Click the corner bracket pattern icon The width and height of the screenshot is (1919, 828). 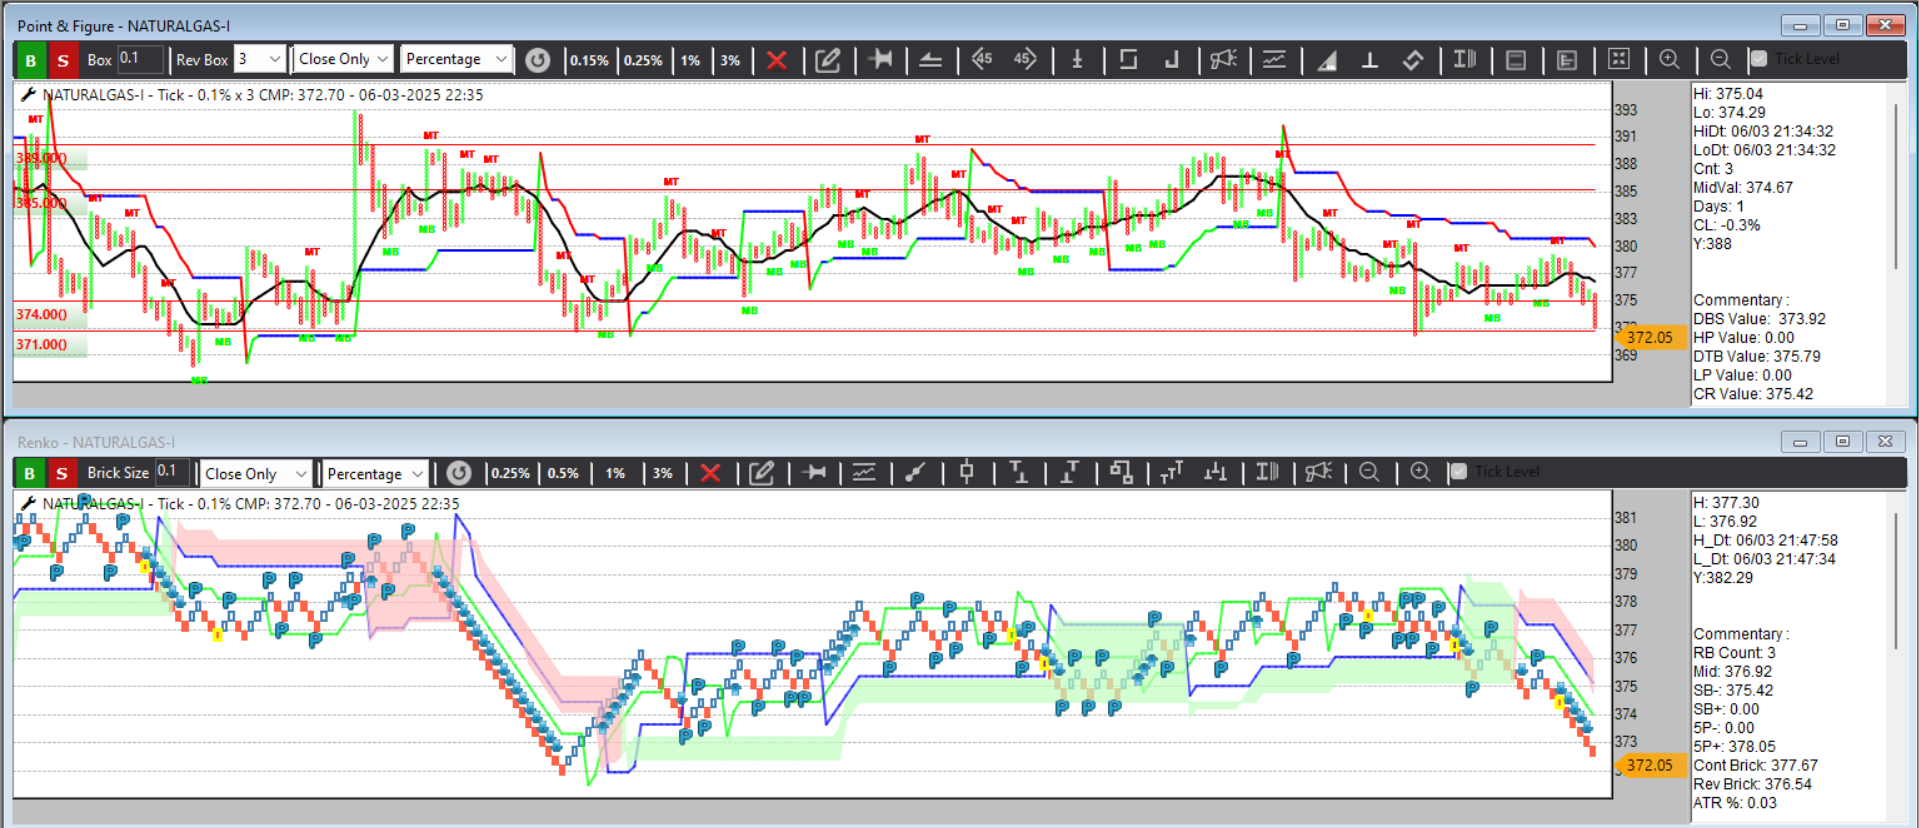1171,60
